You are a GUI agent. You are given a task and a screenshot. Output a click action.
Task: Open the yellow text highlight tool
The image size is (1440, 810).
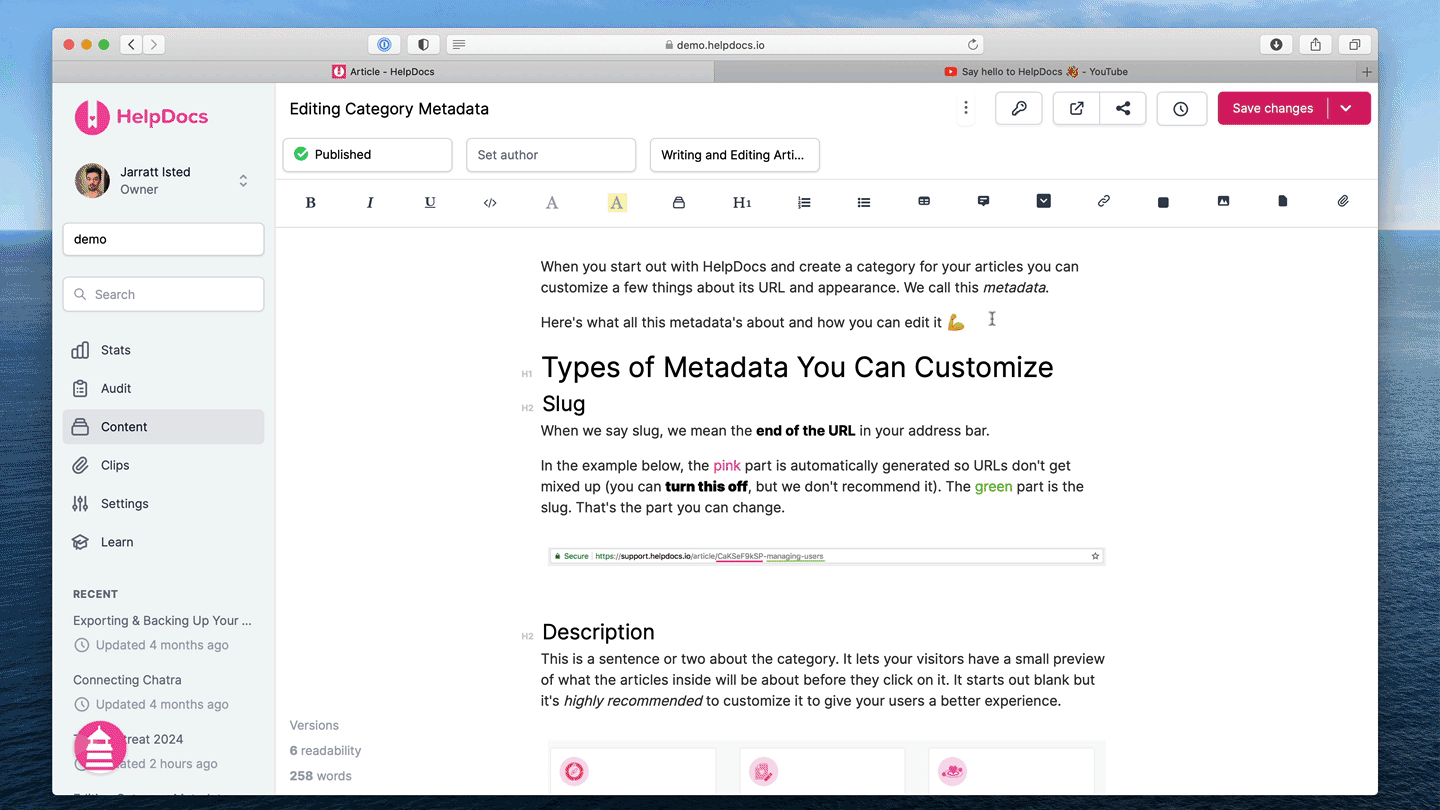tap(617, 202)
